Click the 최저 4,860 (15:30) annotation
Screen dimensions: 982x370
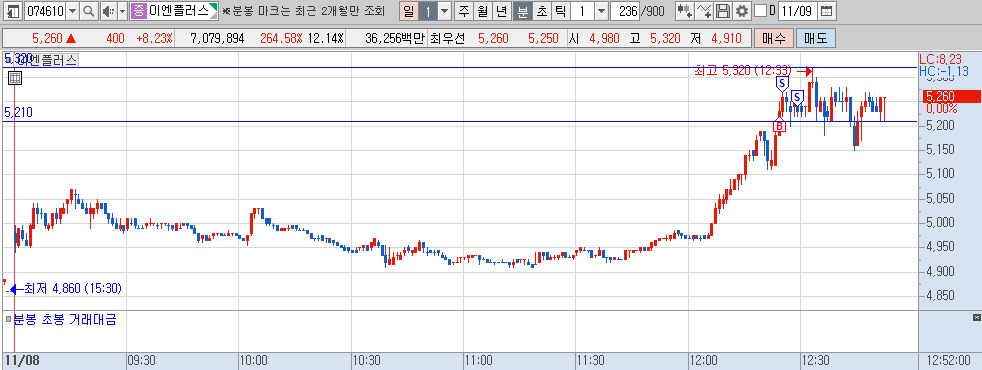(73, 289)
